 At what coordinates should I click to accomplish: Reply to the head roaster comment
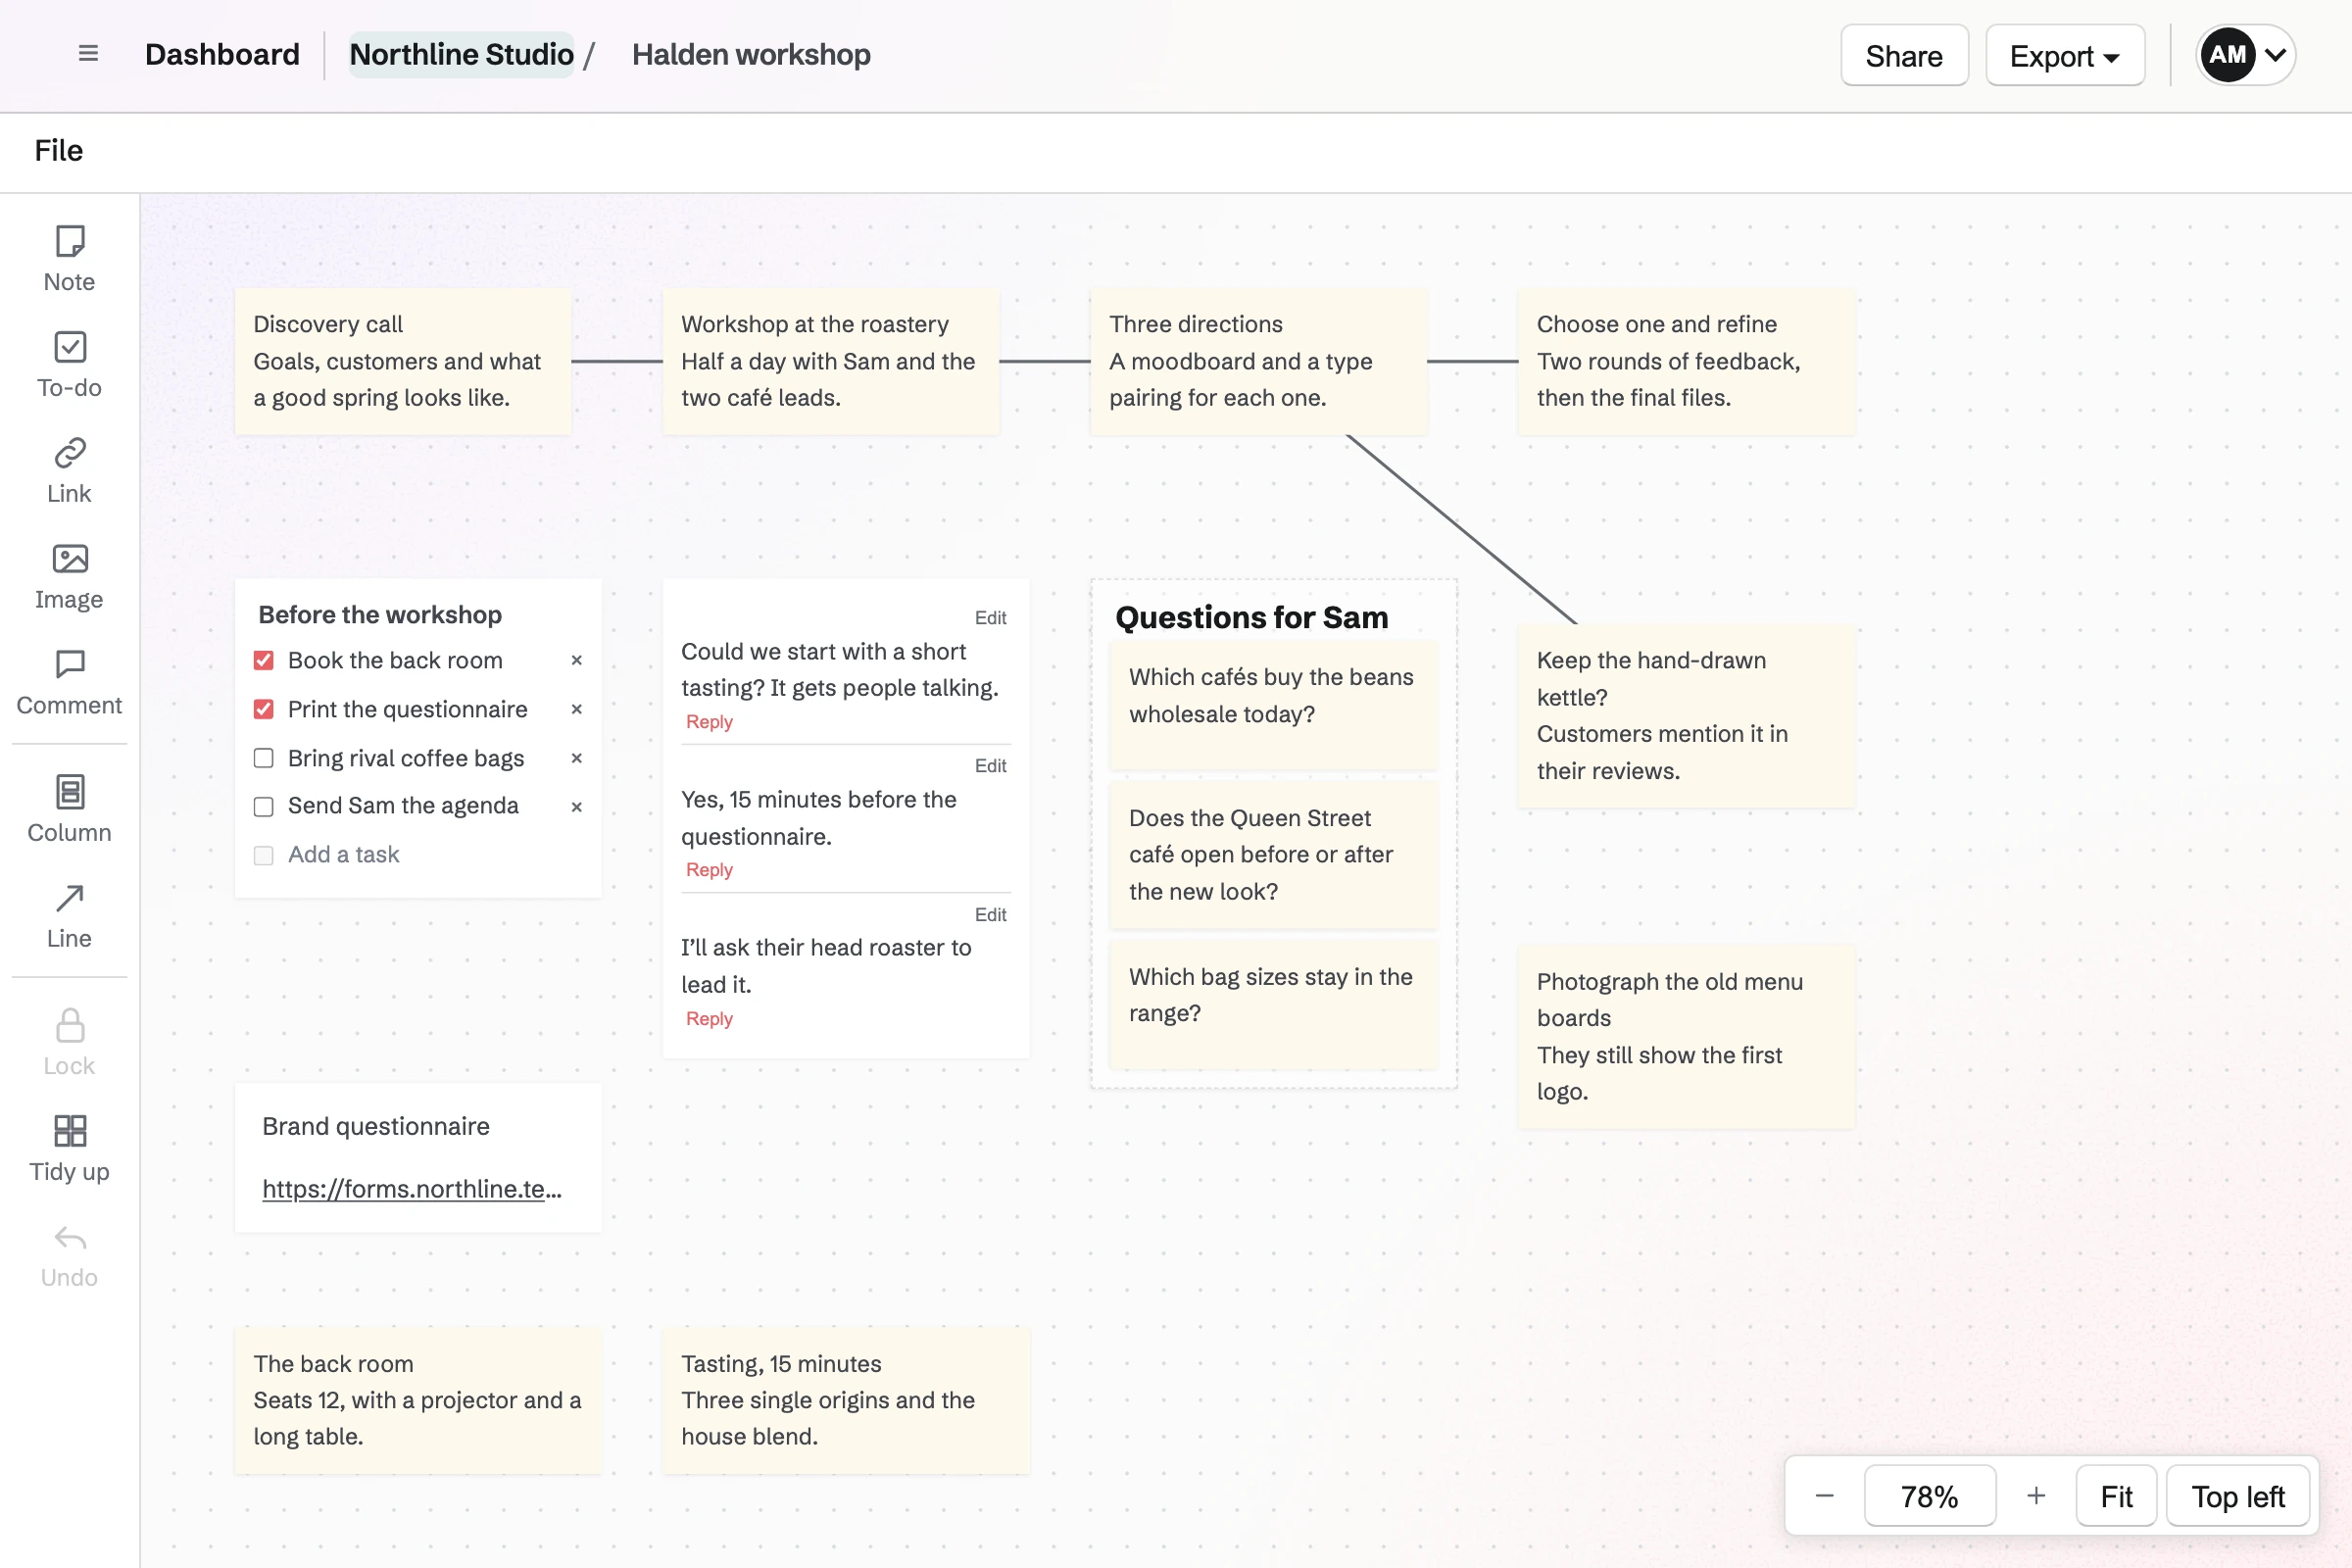[x=709, y=1019]
